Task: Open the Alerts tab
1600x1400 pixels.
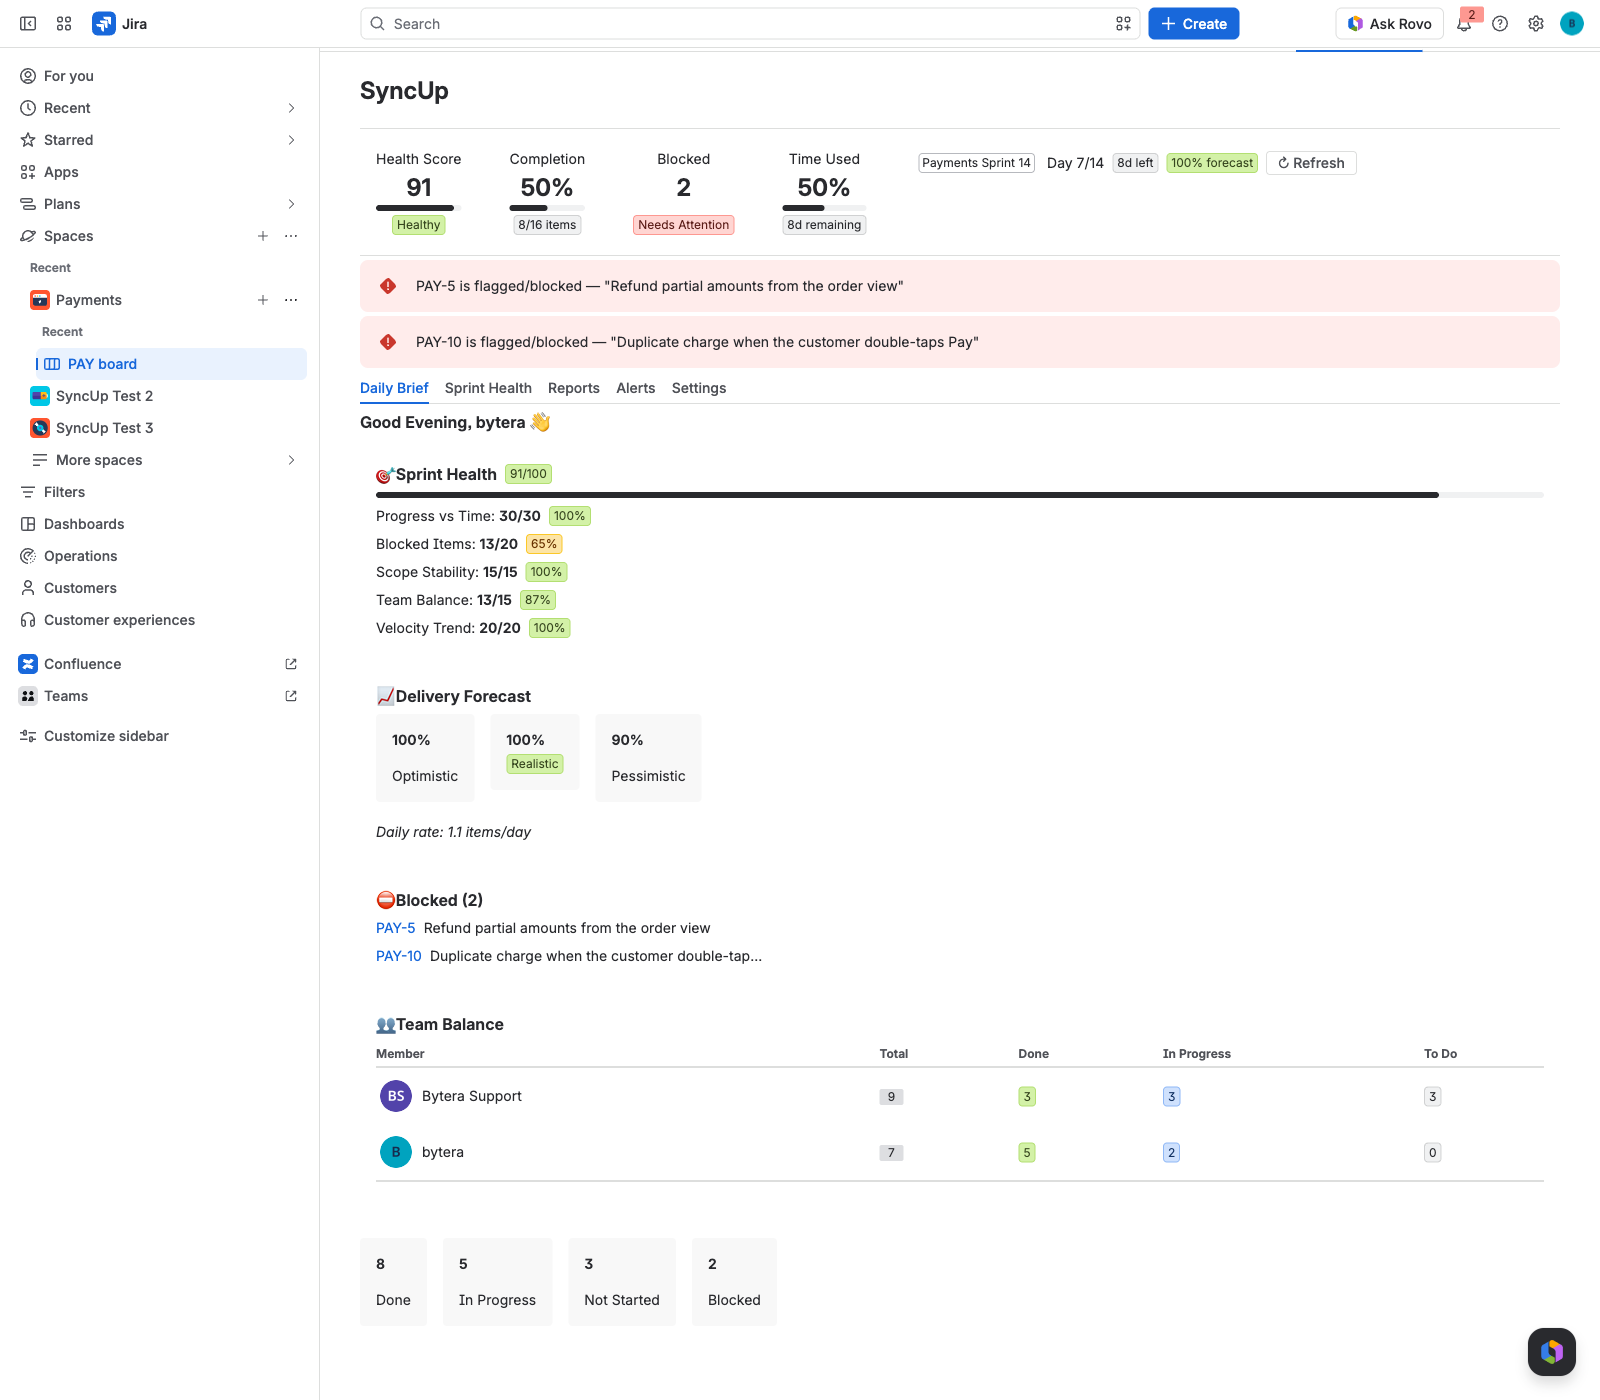Action: (x=636, y=388)
